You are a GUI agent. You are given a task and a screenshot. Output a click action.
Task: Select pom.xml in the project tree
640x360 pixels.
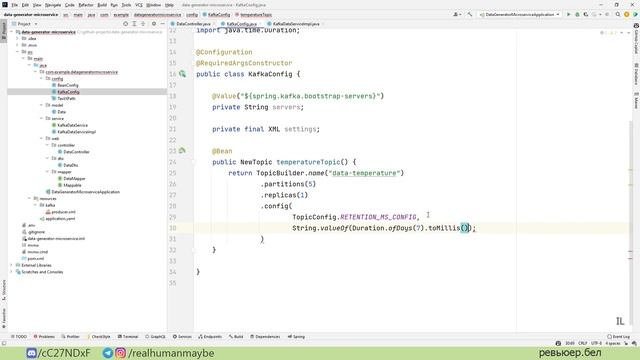(x=36, y=258)
